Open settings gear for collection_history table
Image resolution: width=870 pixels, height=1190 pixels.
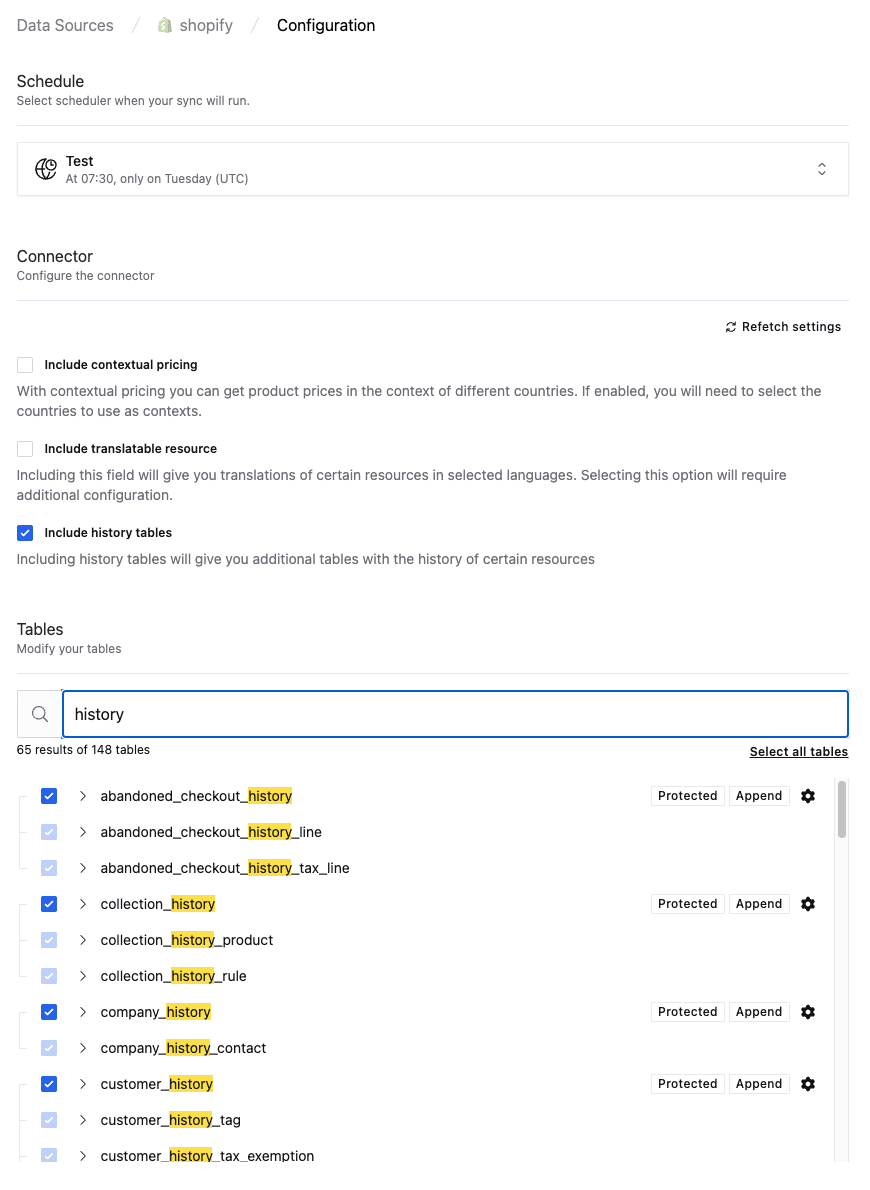(x=808, y=903)
